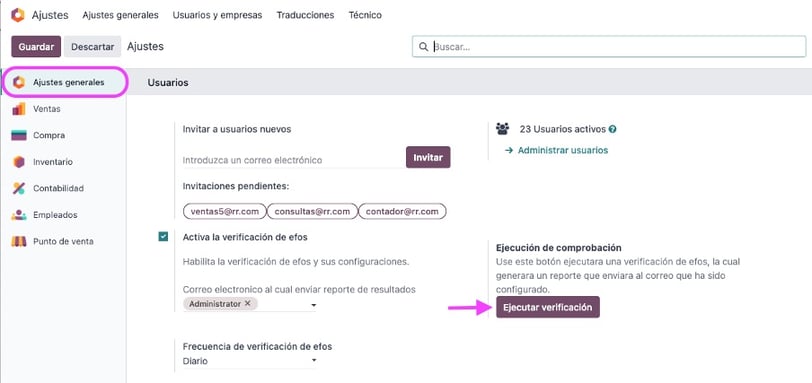Remove the Administrator tag with its X
The image size is (812, 383).
click(248, 303)
